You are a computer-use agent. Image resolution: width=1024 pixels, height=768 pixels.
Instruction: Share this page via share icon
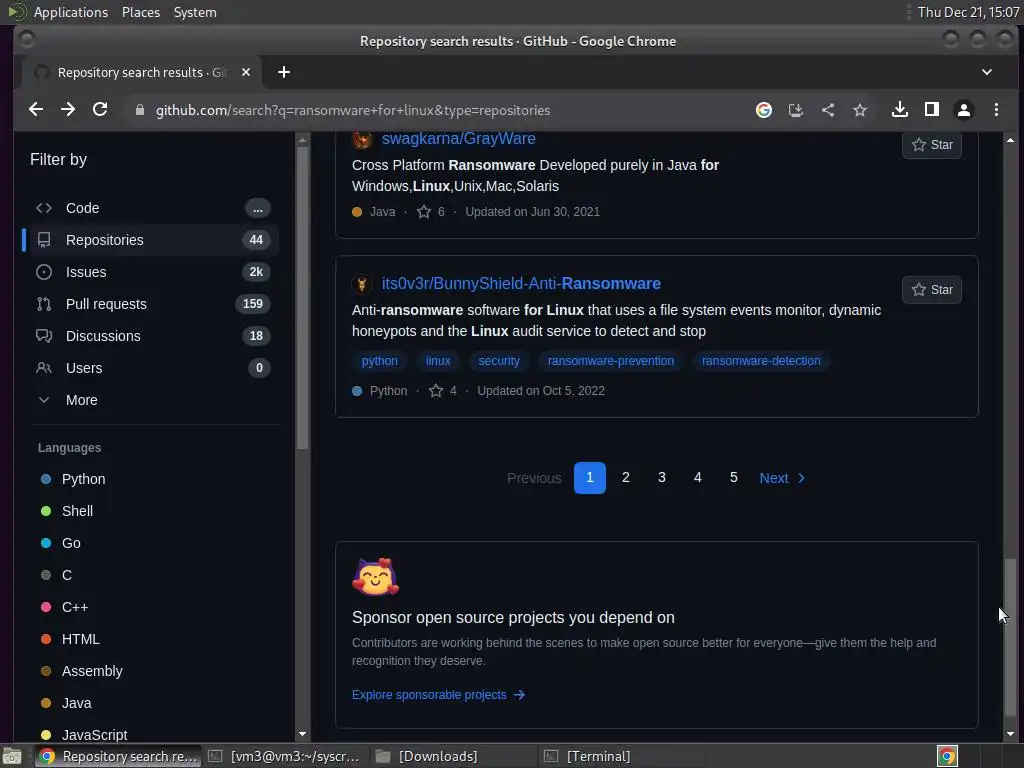827,110
